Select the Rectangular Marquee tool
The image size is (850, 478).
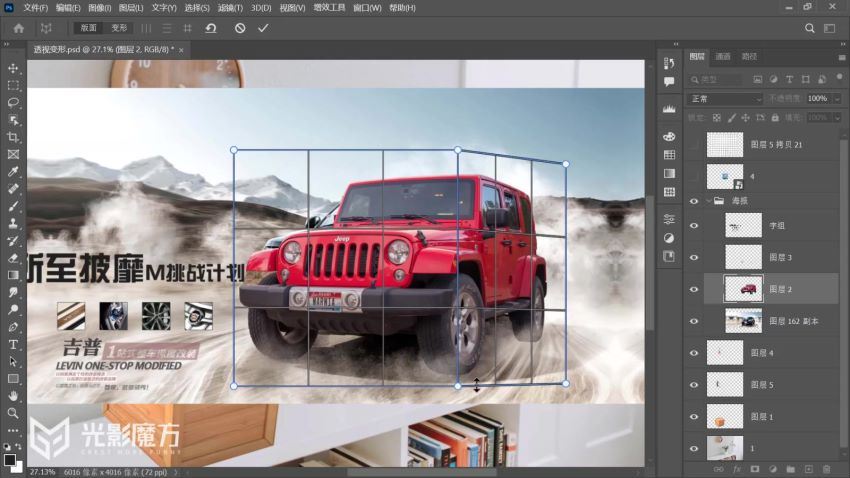pos(13,86)
